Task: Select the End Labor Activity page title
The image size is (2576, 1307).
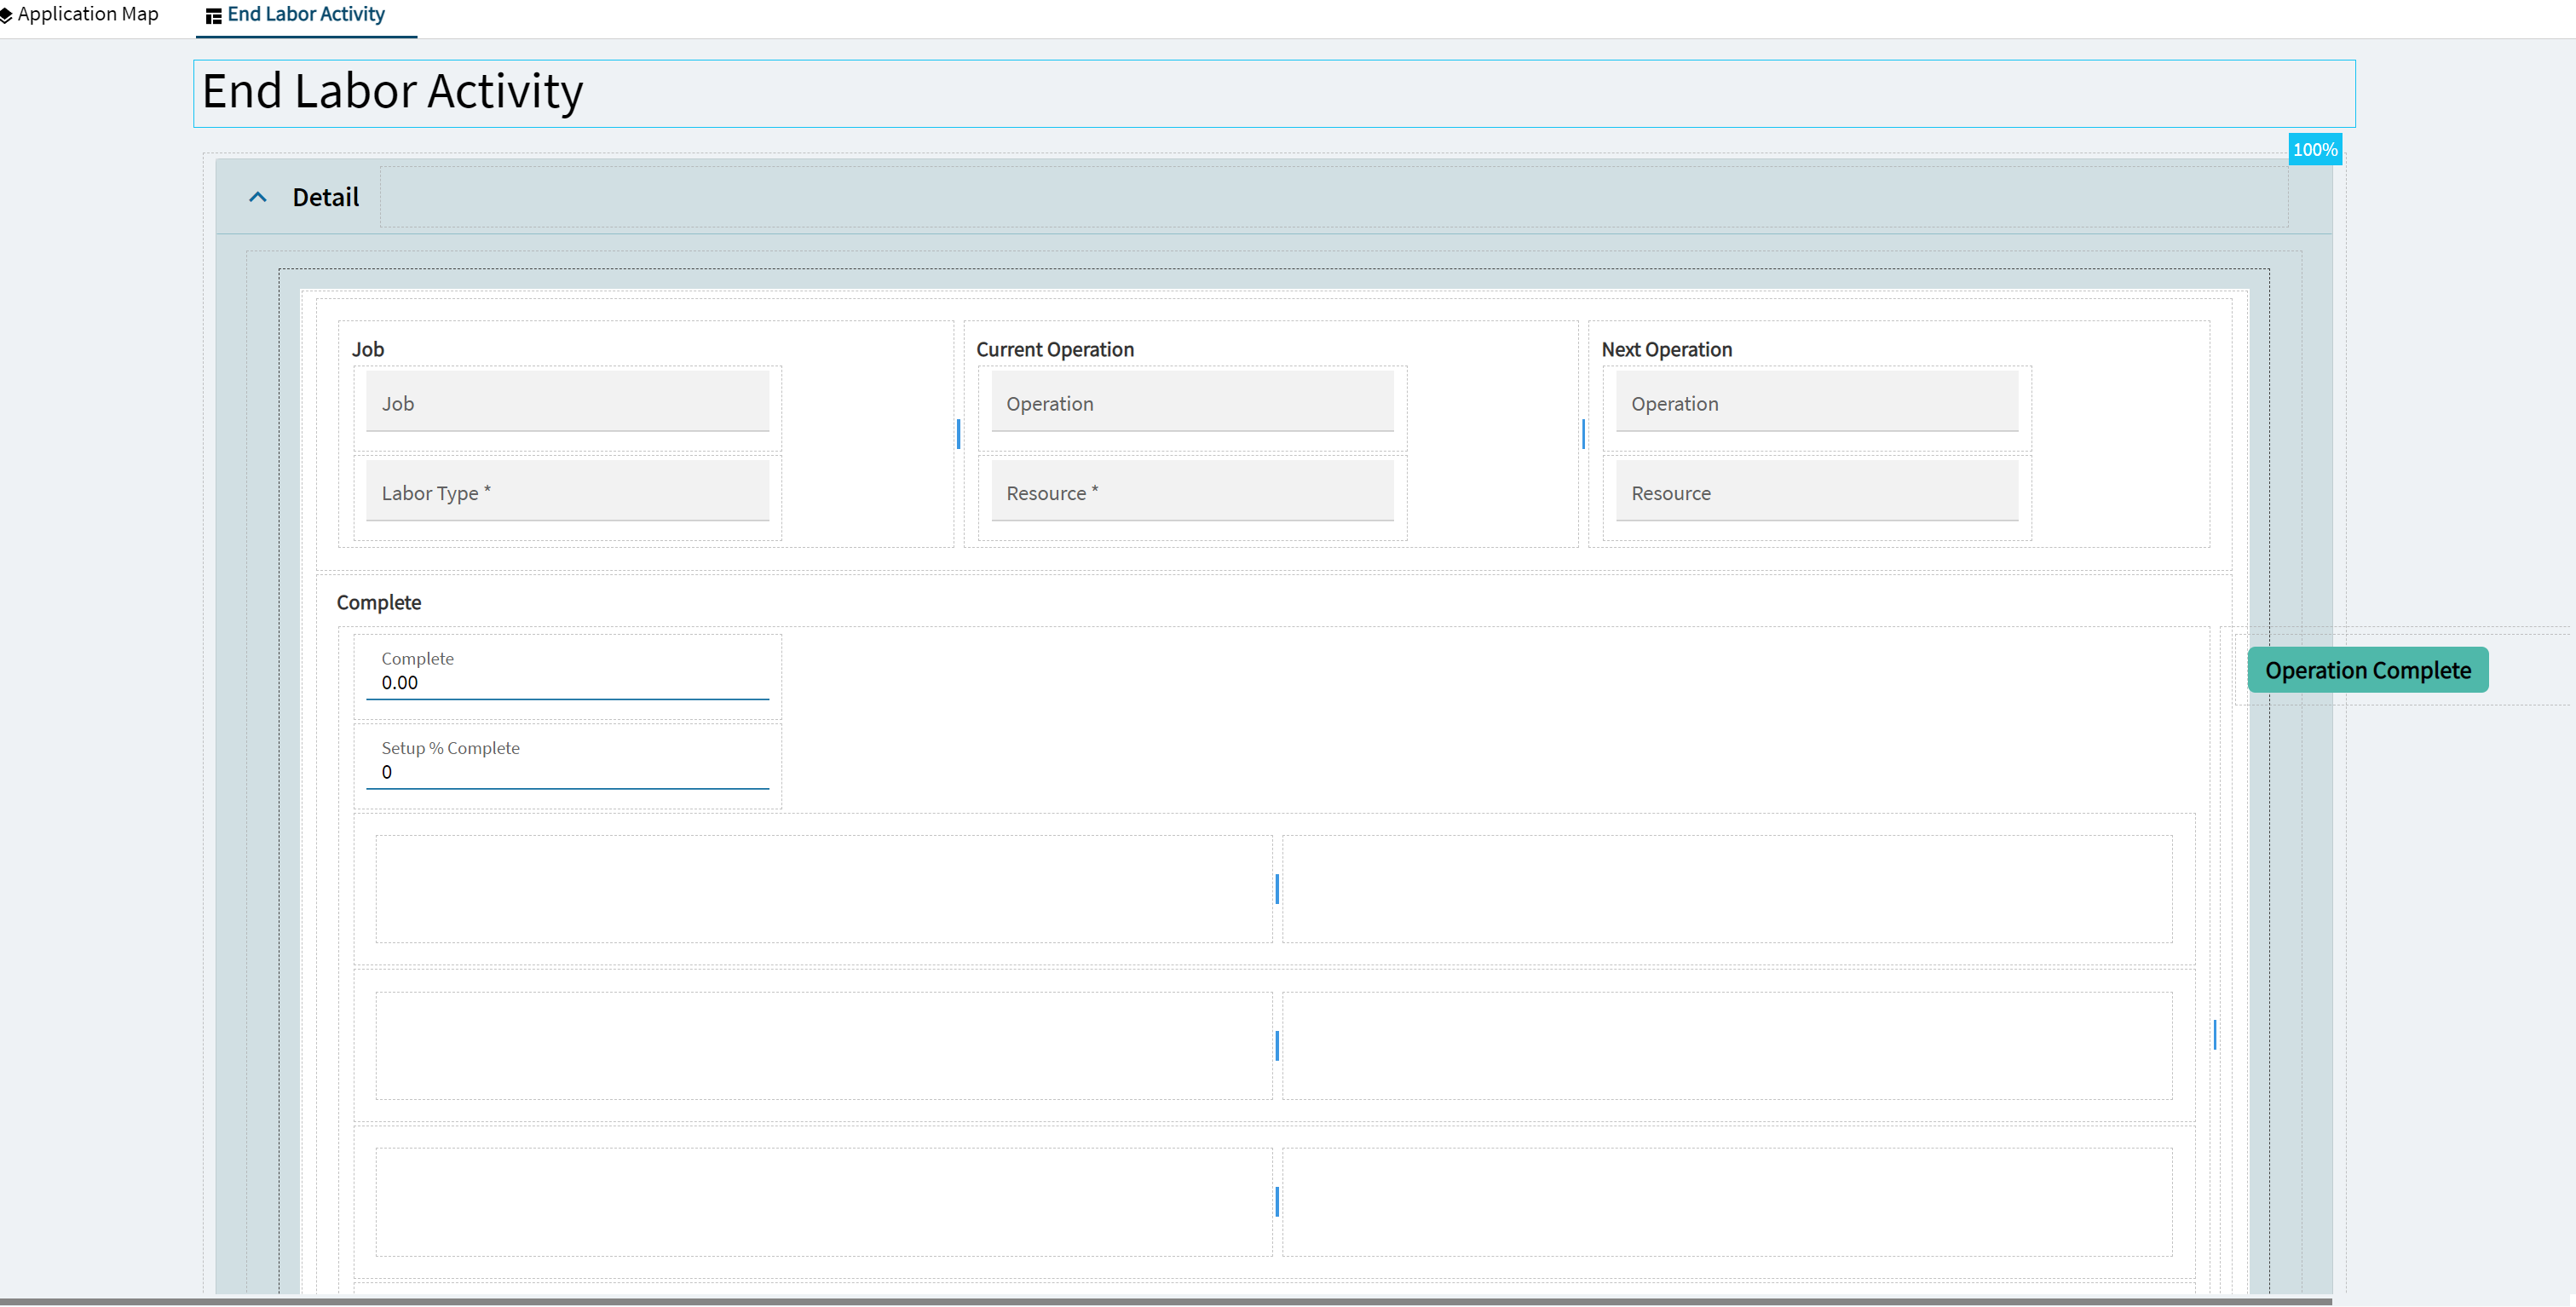Action: tap(392, 92)
